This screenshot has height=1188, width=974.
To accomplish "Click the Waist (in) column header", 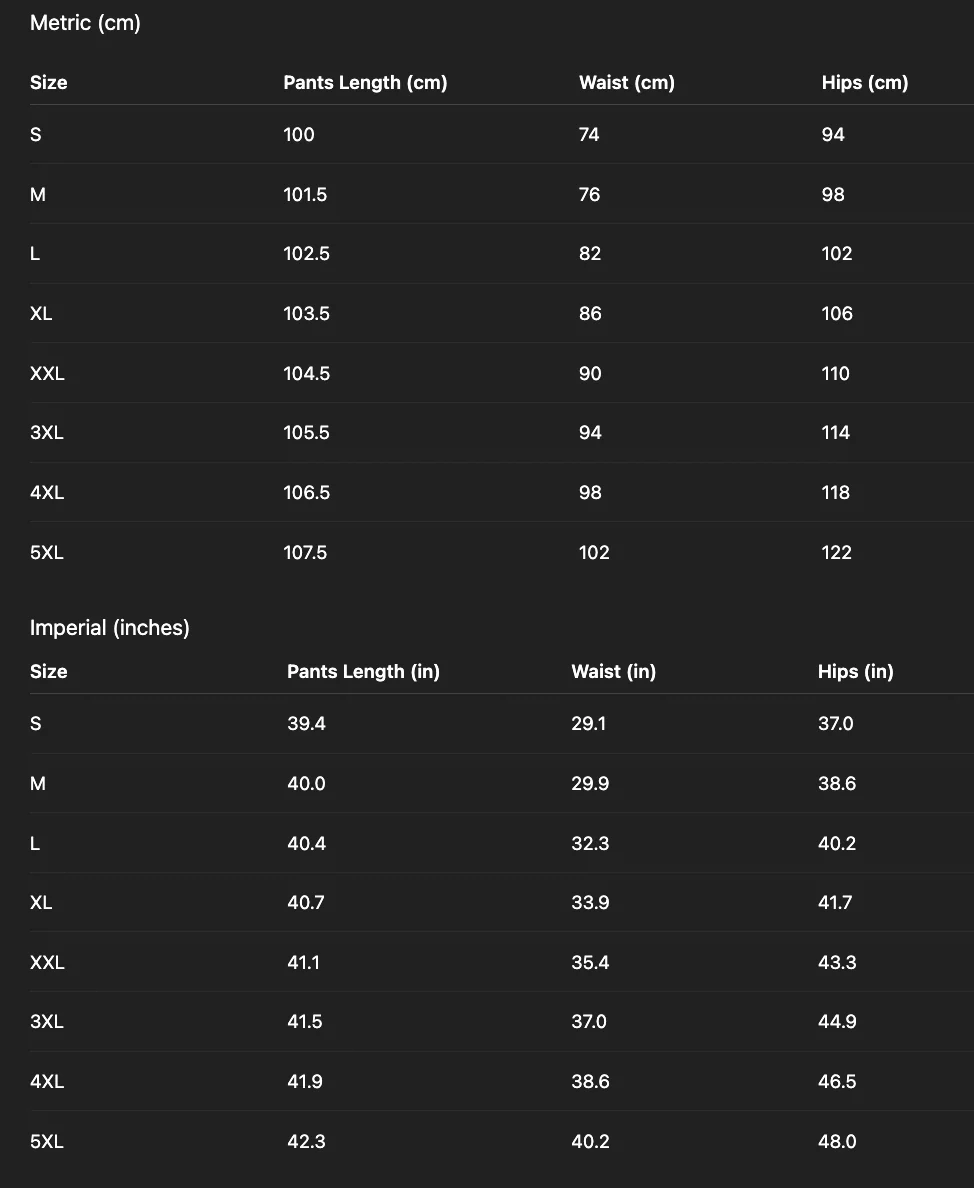I will 613,671.
